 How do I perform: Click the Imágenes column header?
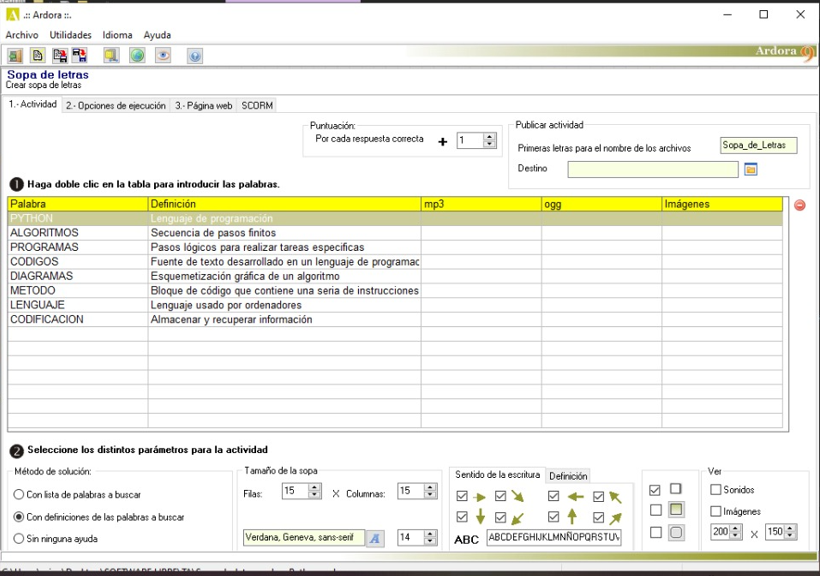722,204
